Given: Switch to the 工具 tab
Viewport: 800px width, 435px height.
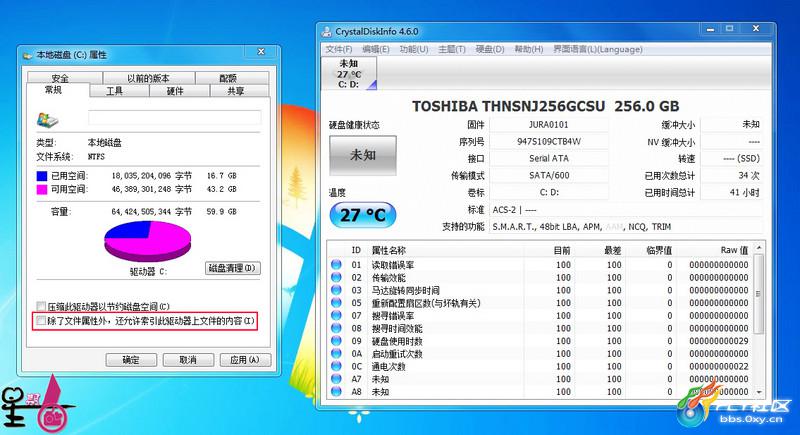Looking at the screenshot, I should pos(119,91).
